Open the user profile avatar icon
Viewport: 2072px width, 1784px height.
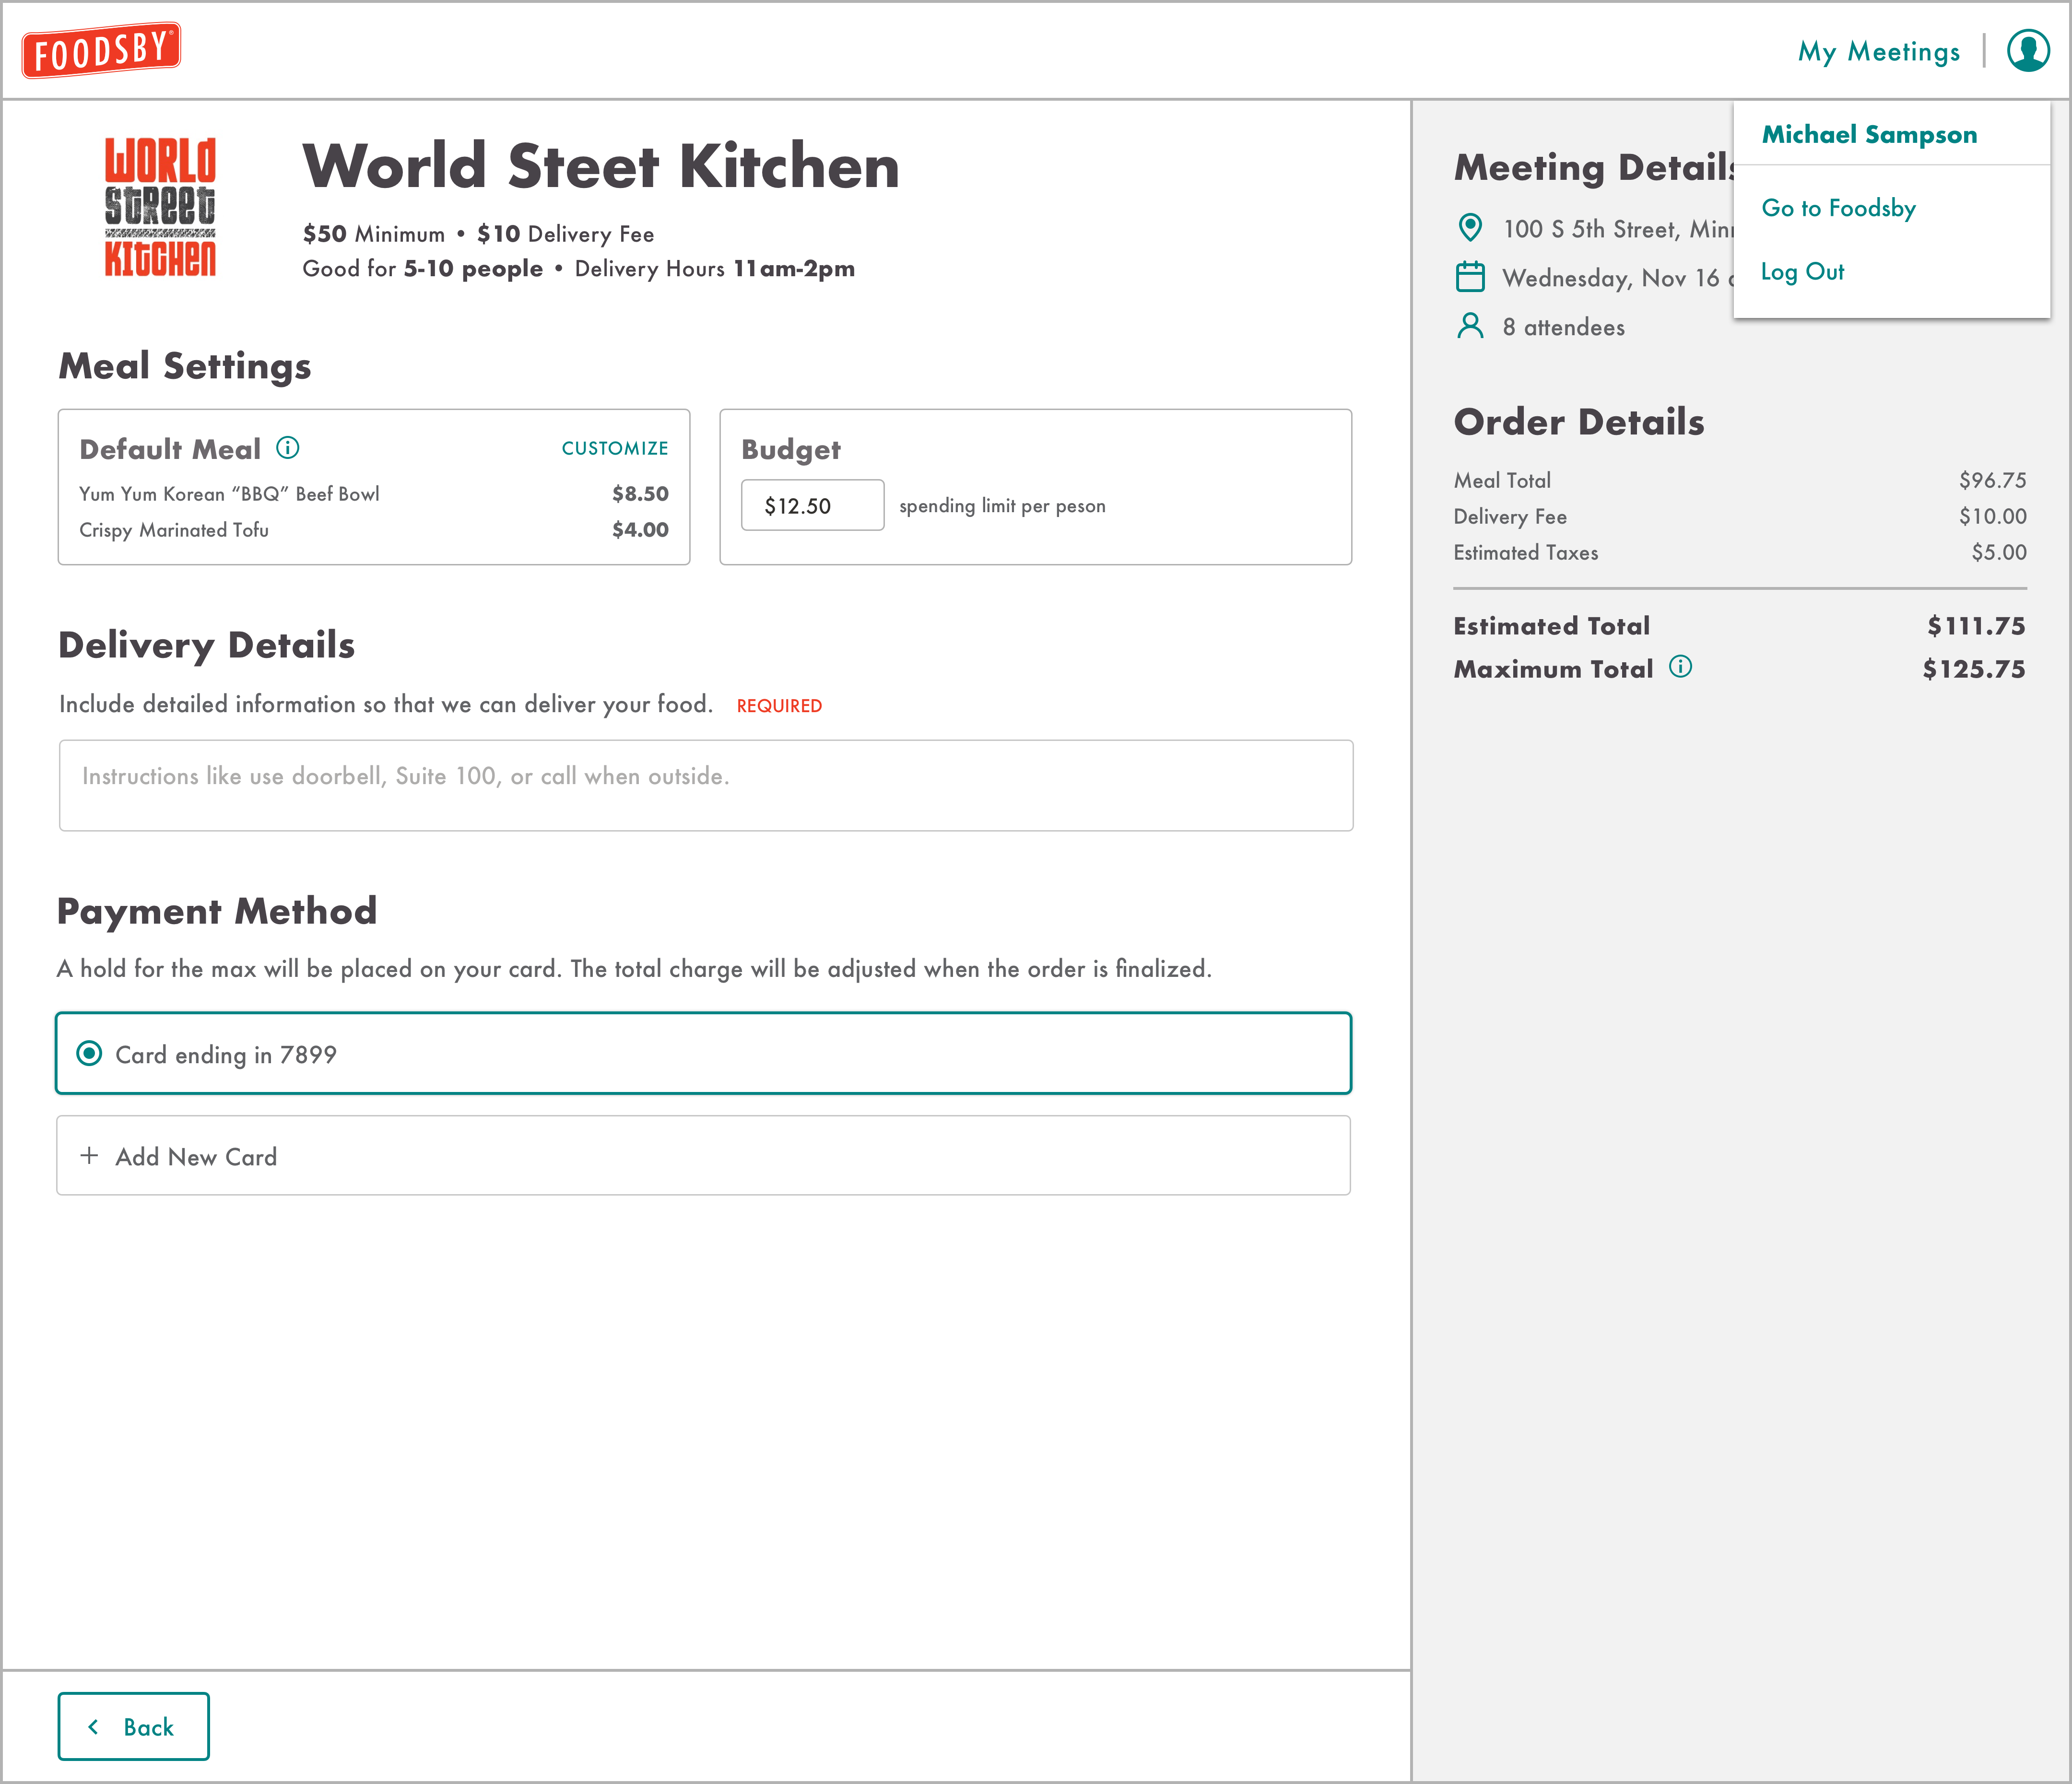[x=2028, y=50]
